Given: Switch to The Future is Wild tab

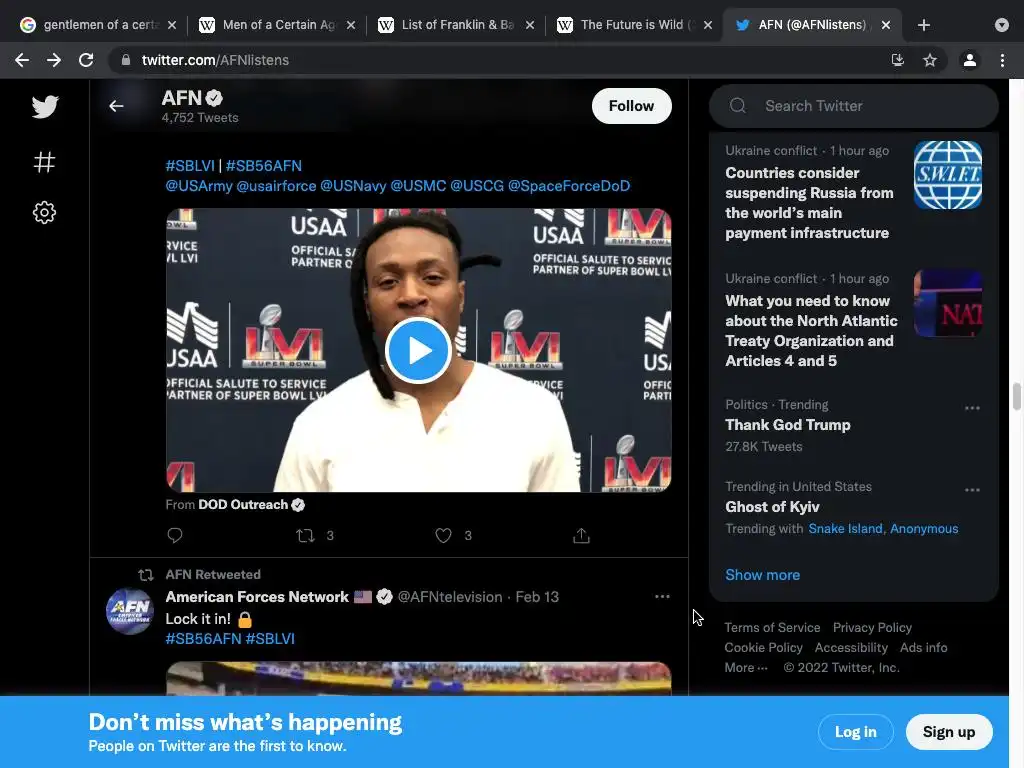Looking at the screenshot, I should pos(637,25).
